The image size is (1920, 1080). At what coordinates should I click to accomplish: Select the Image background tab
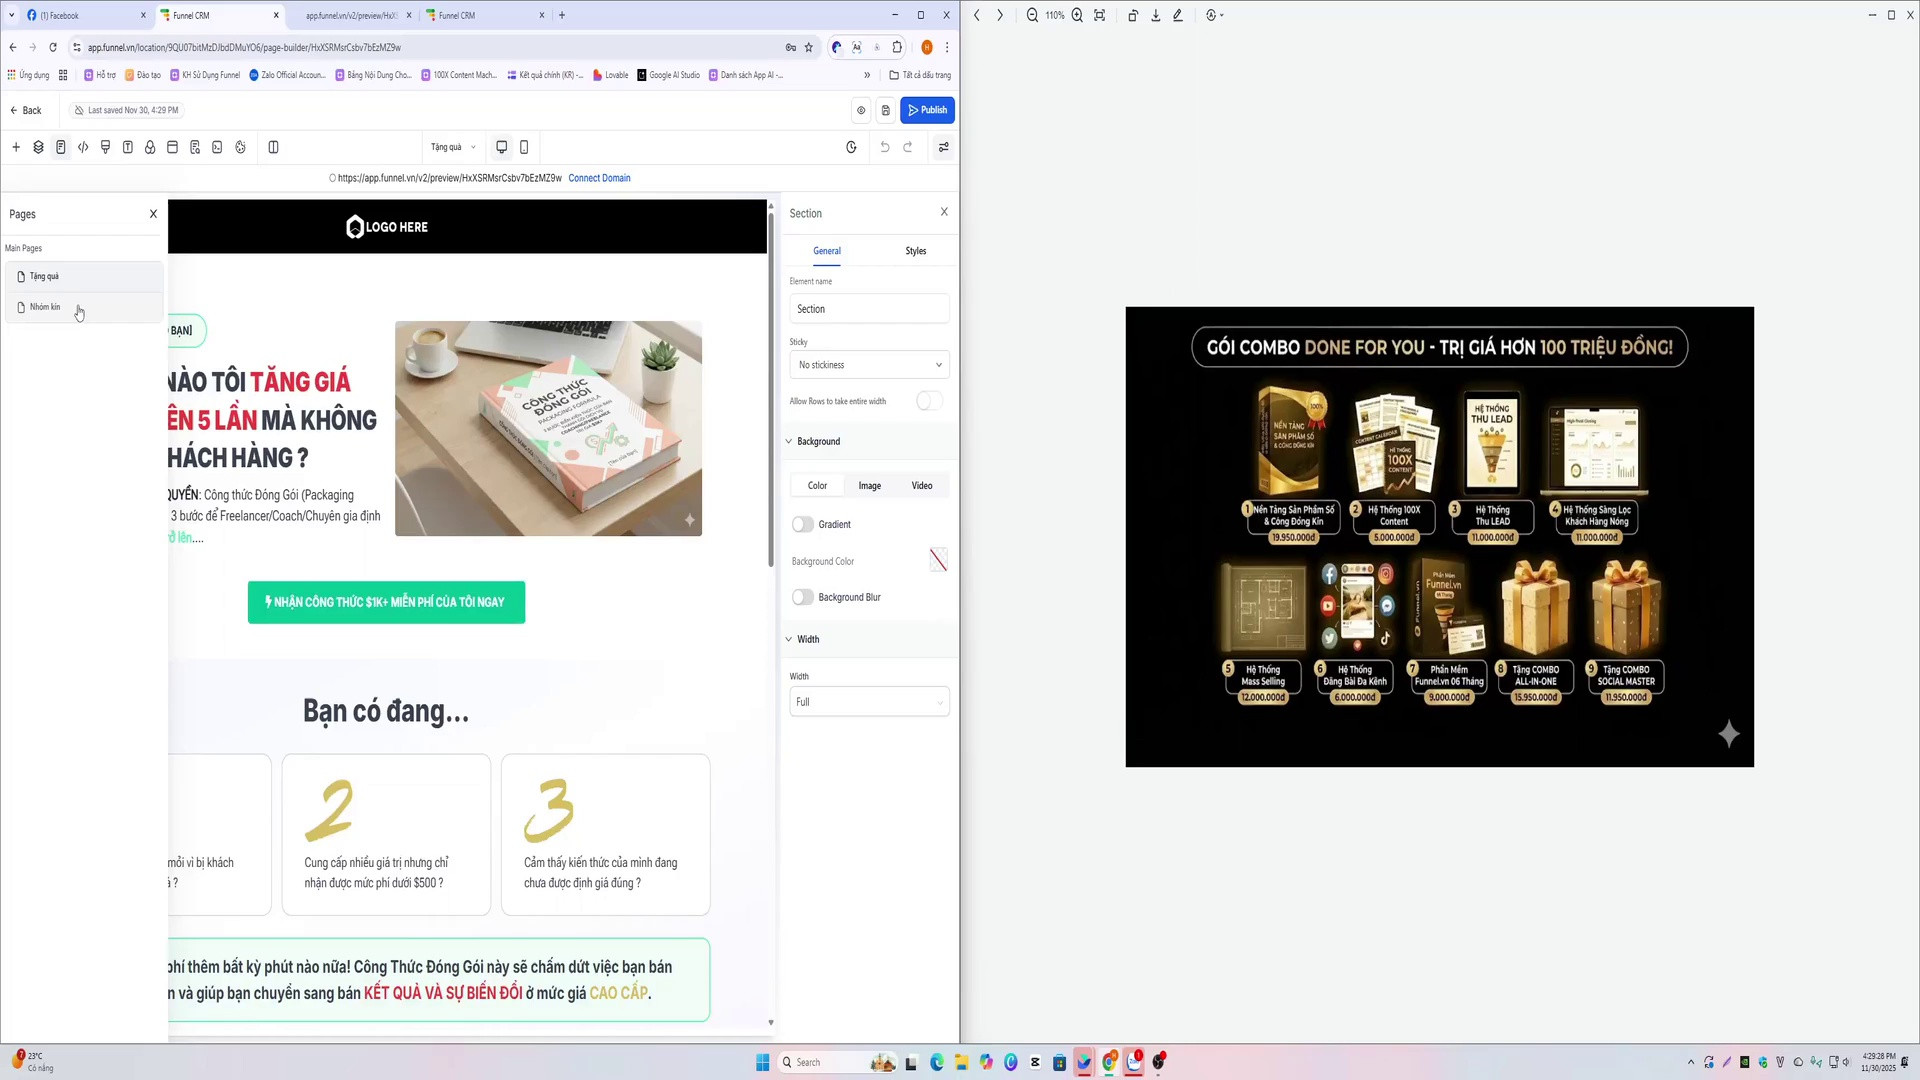[870, 486]
